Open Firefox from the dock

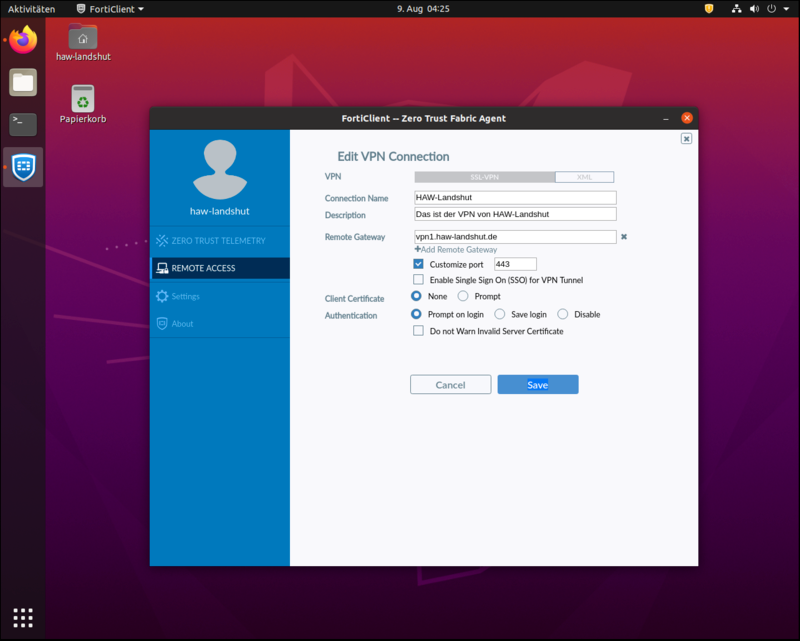23,41
